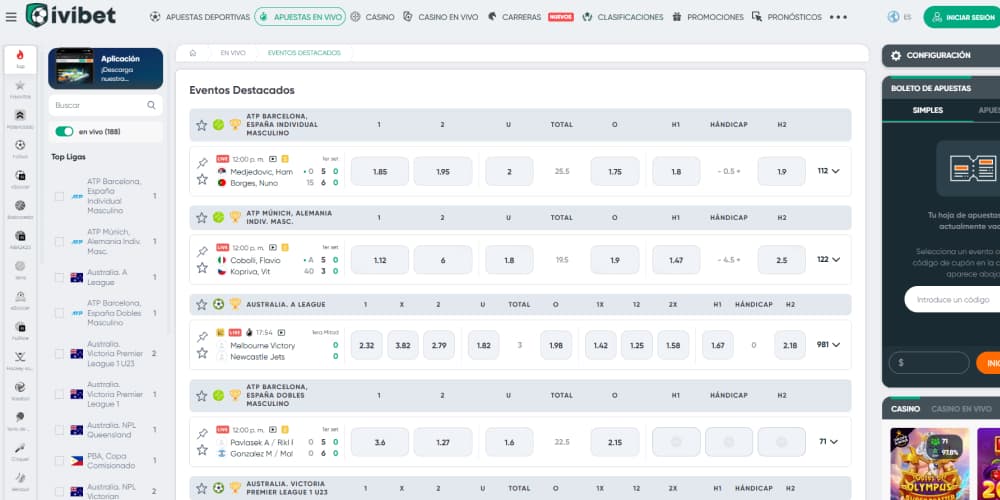Star the Melbourne Victory vs Newcastle Jets match
The image size is (1000, 500).
202,353
